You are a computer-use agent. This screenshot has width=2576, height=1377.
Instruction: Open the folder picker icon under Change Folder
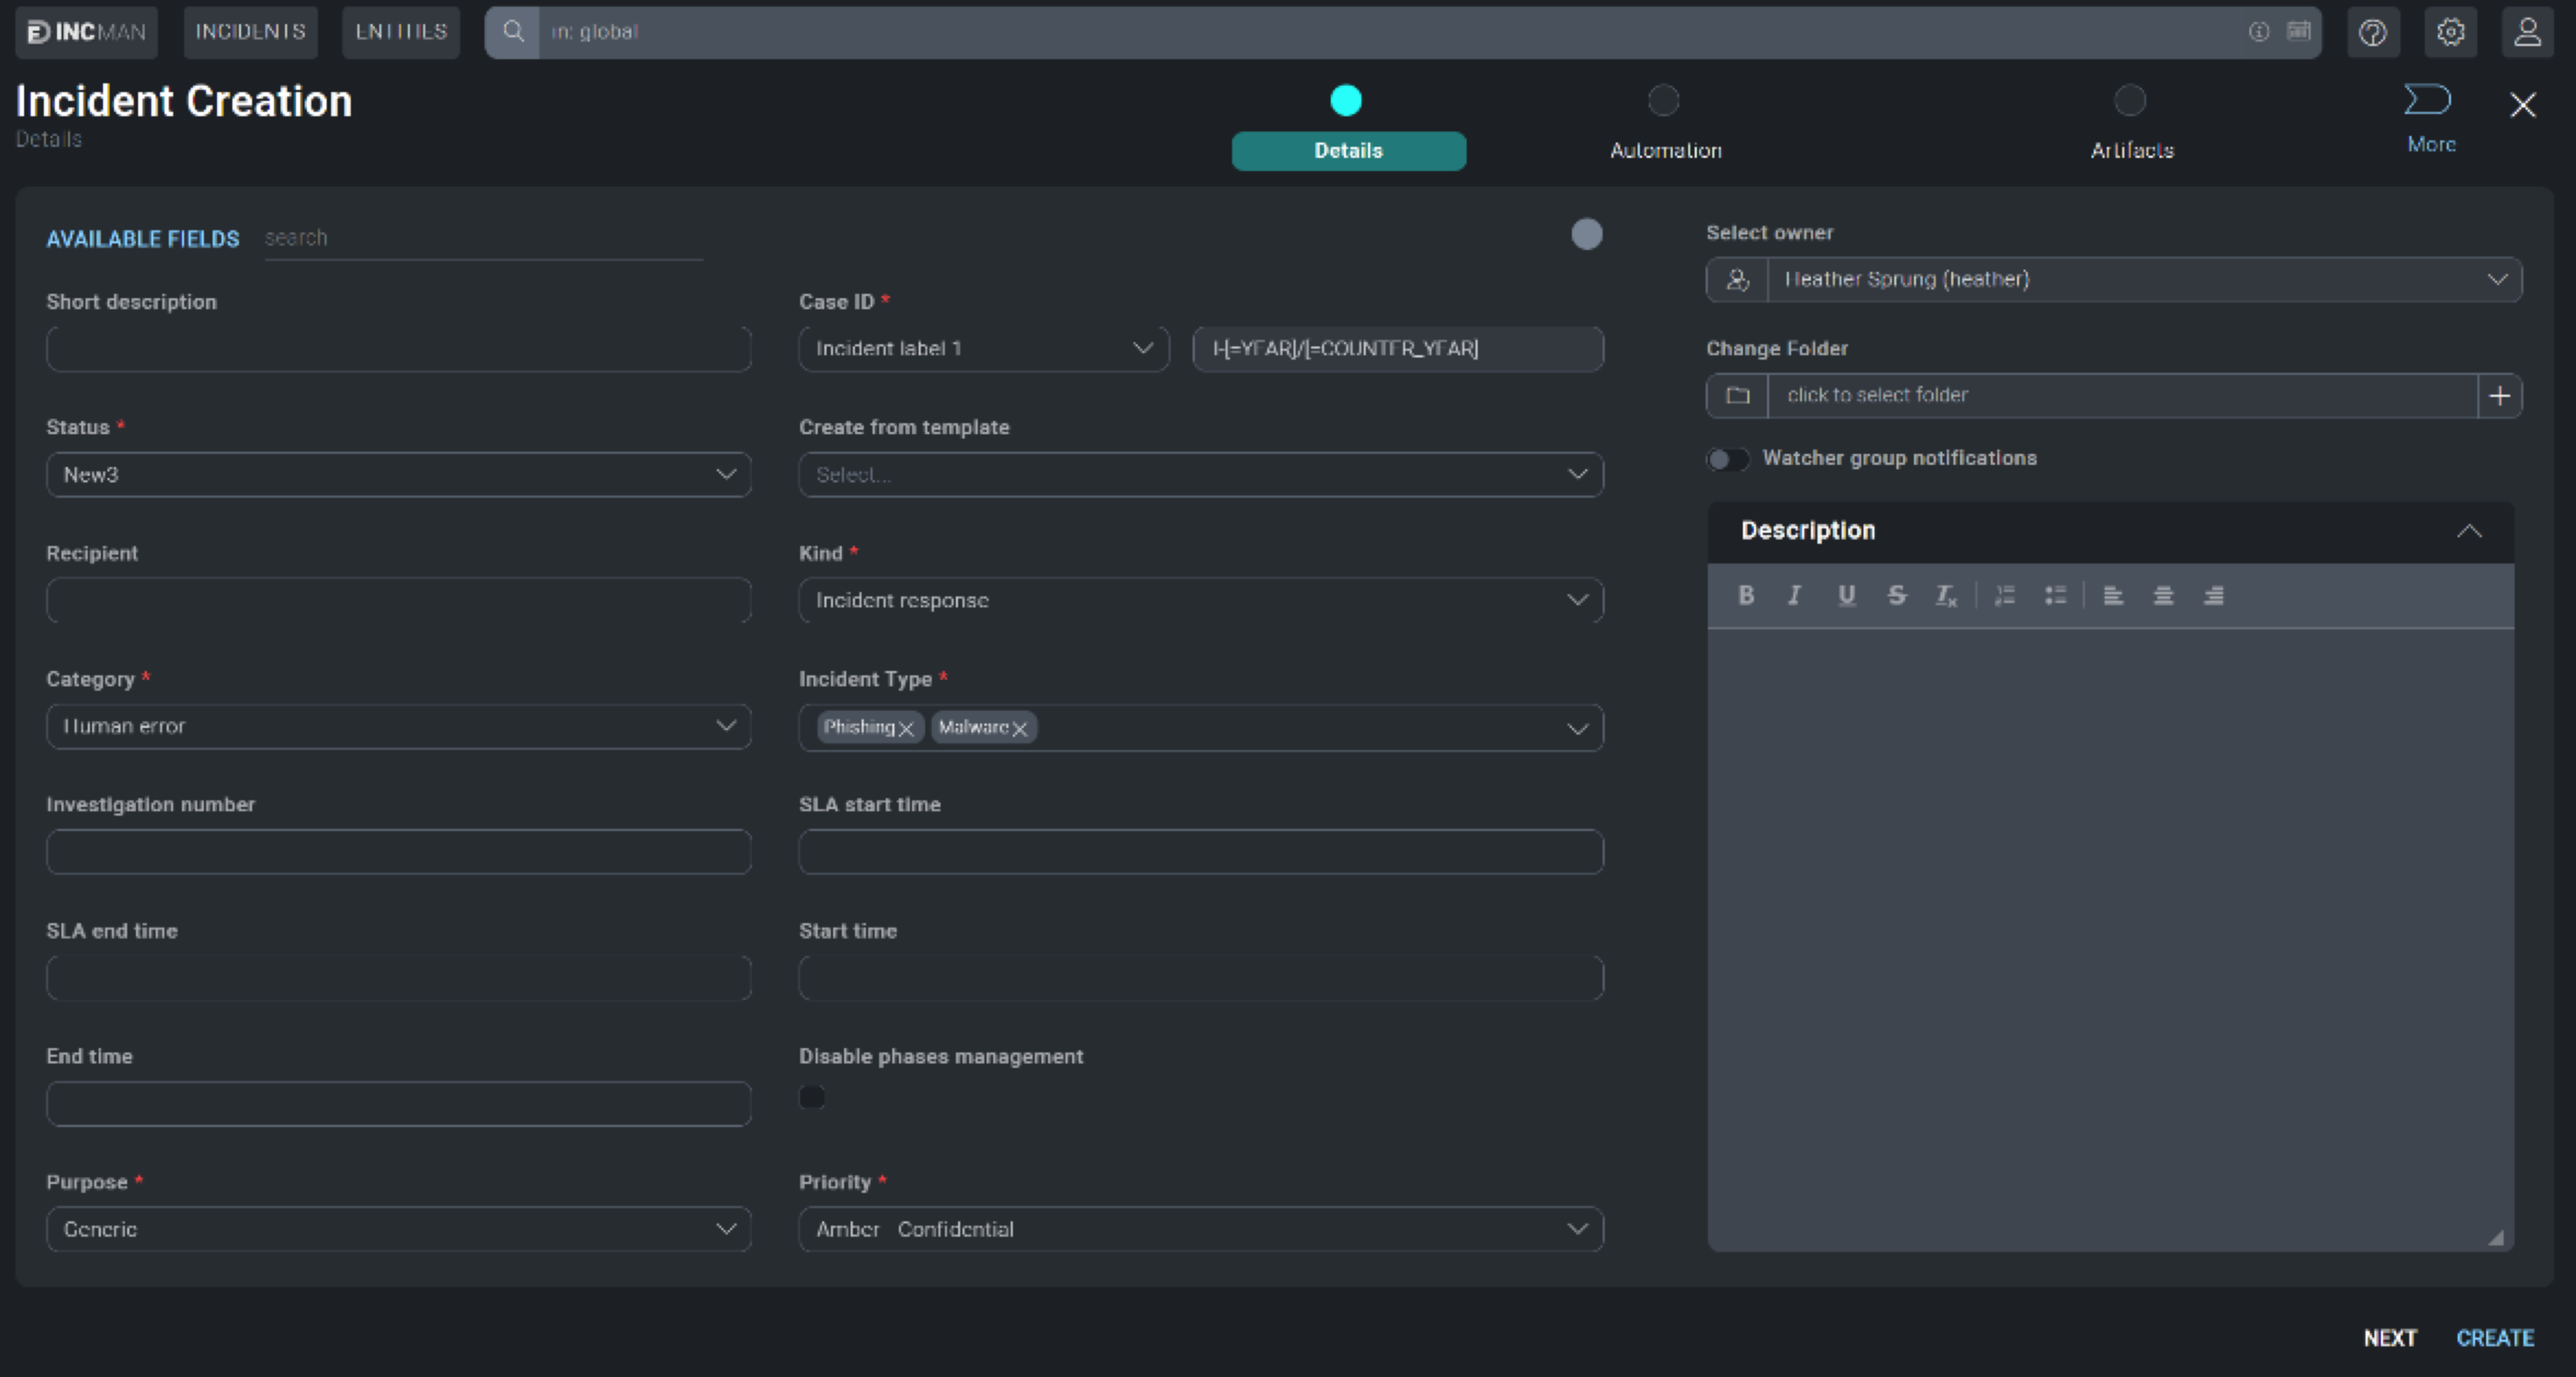point(1737,395)
